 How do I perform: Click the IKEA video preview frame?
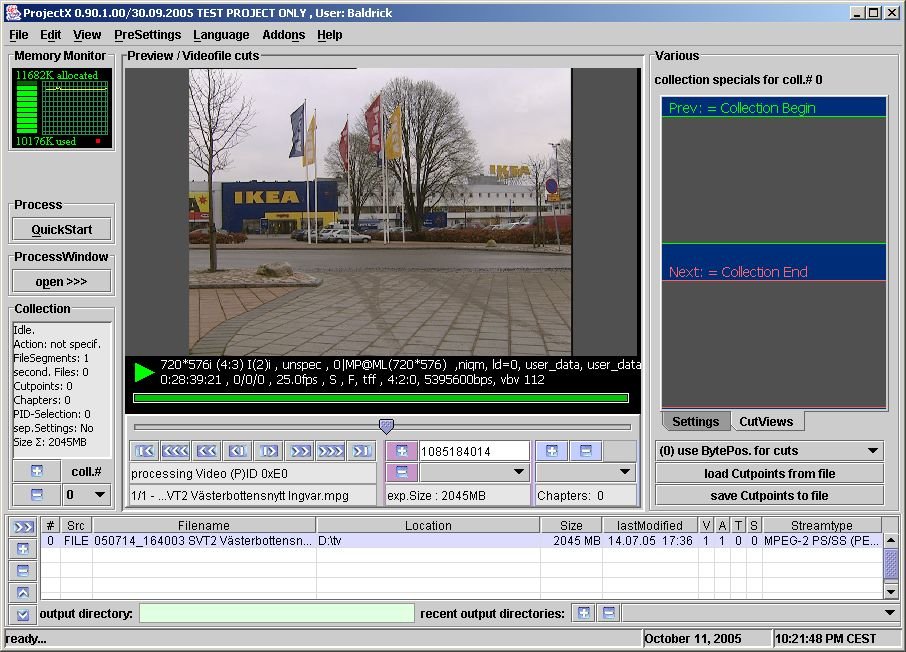point(380,212)
